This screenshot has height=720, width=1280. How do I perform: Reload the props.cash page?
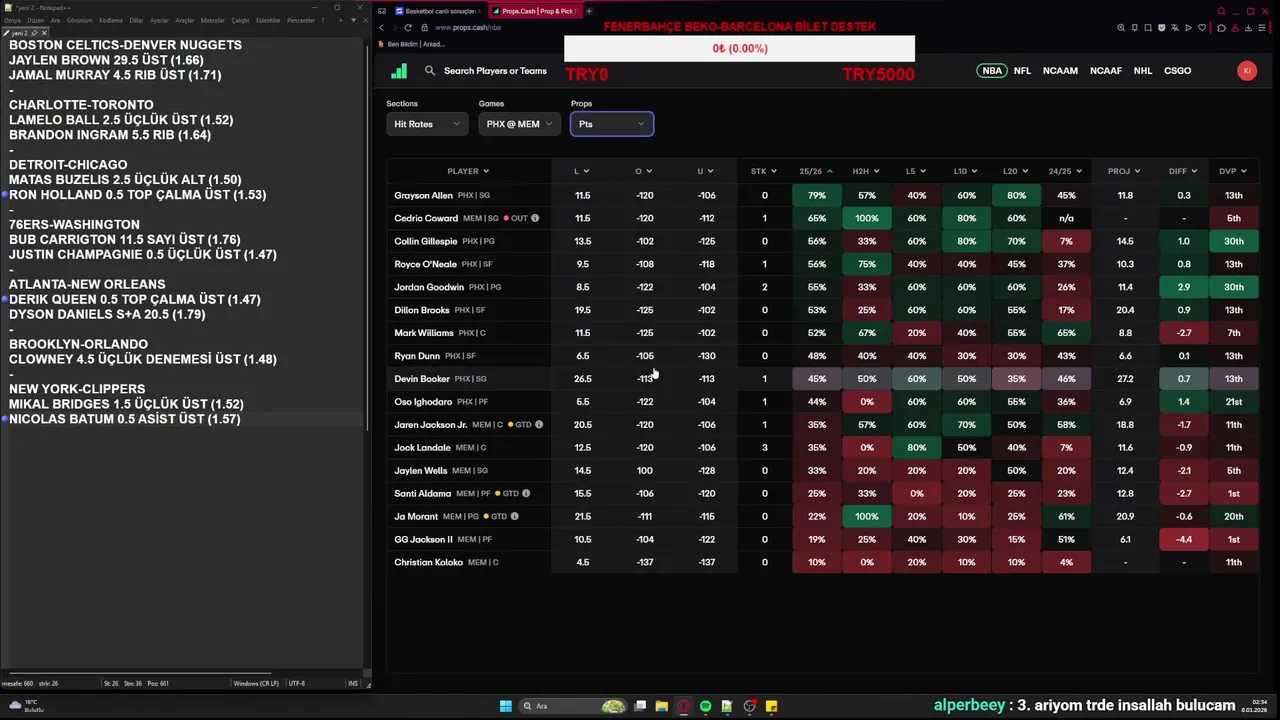point(408,27)
